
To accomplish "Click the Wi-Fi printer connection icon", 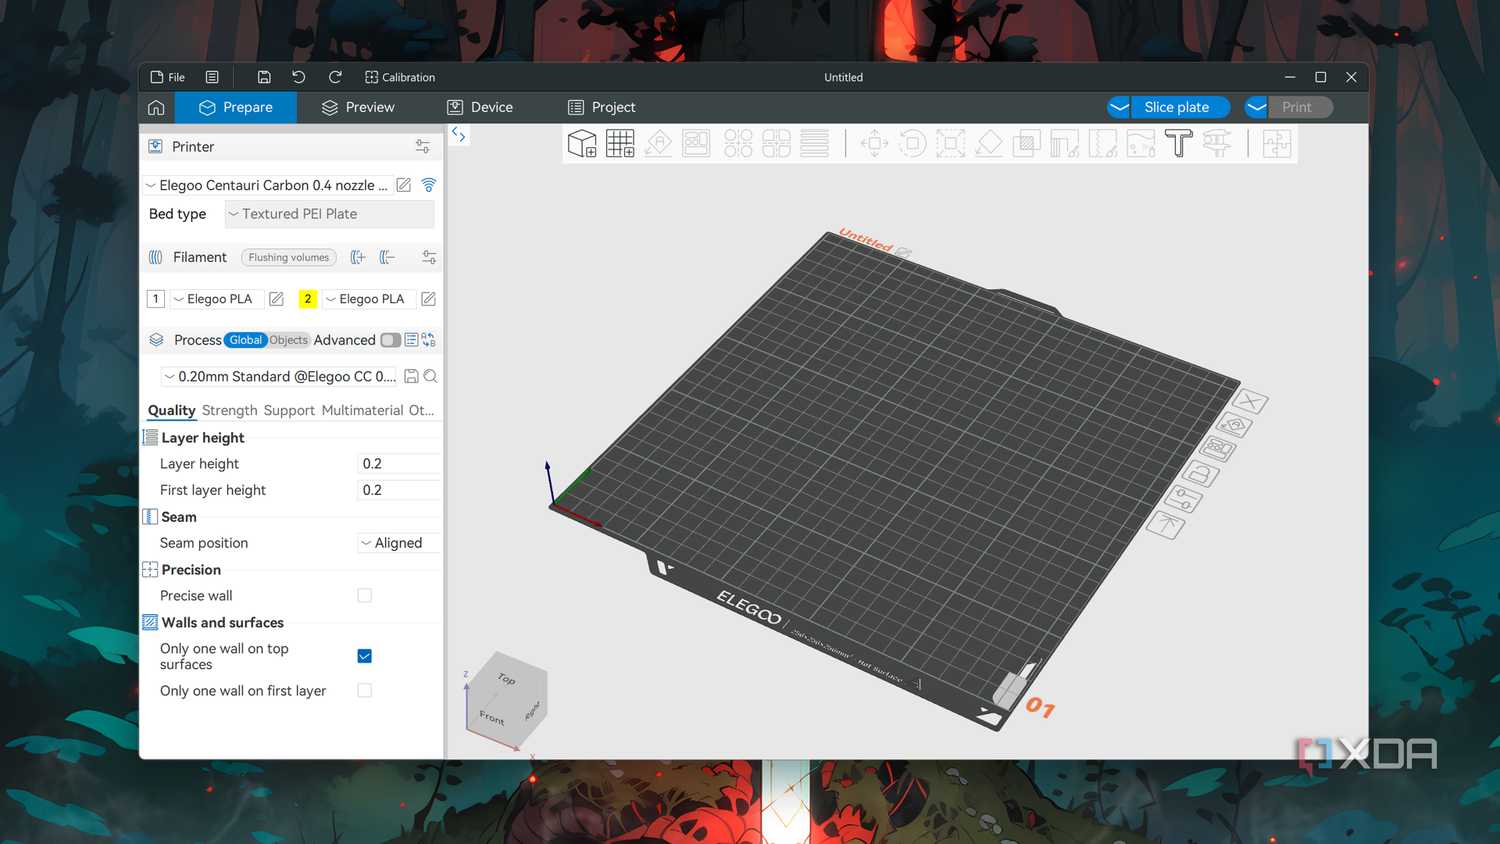I will point(429,185).
